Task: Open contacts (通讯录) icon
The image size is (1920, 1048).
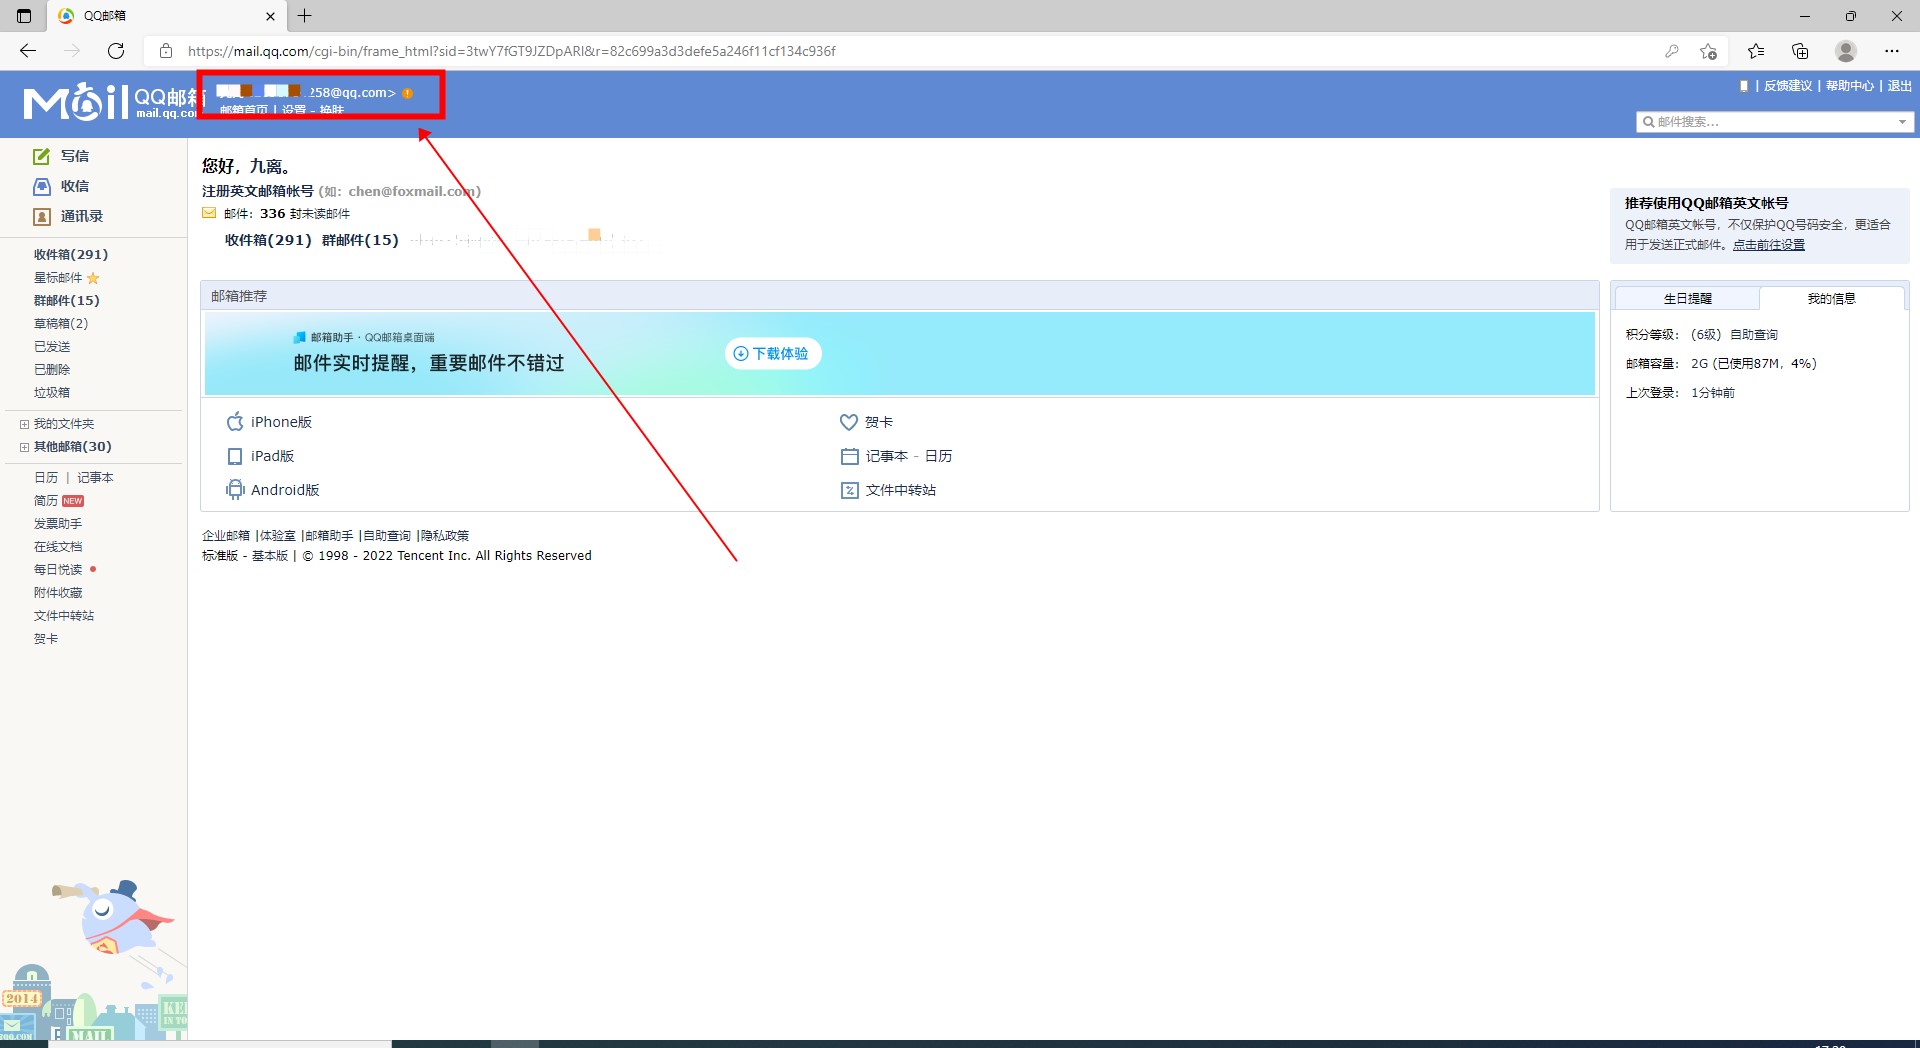Action: pos(41,216)
